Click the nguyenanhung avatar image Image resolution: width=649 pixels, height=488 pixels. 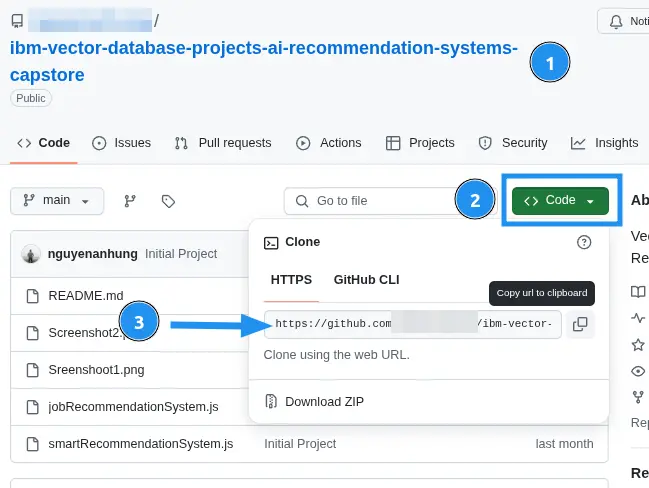(31, 254)
